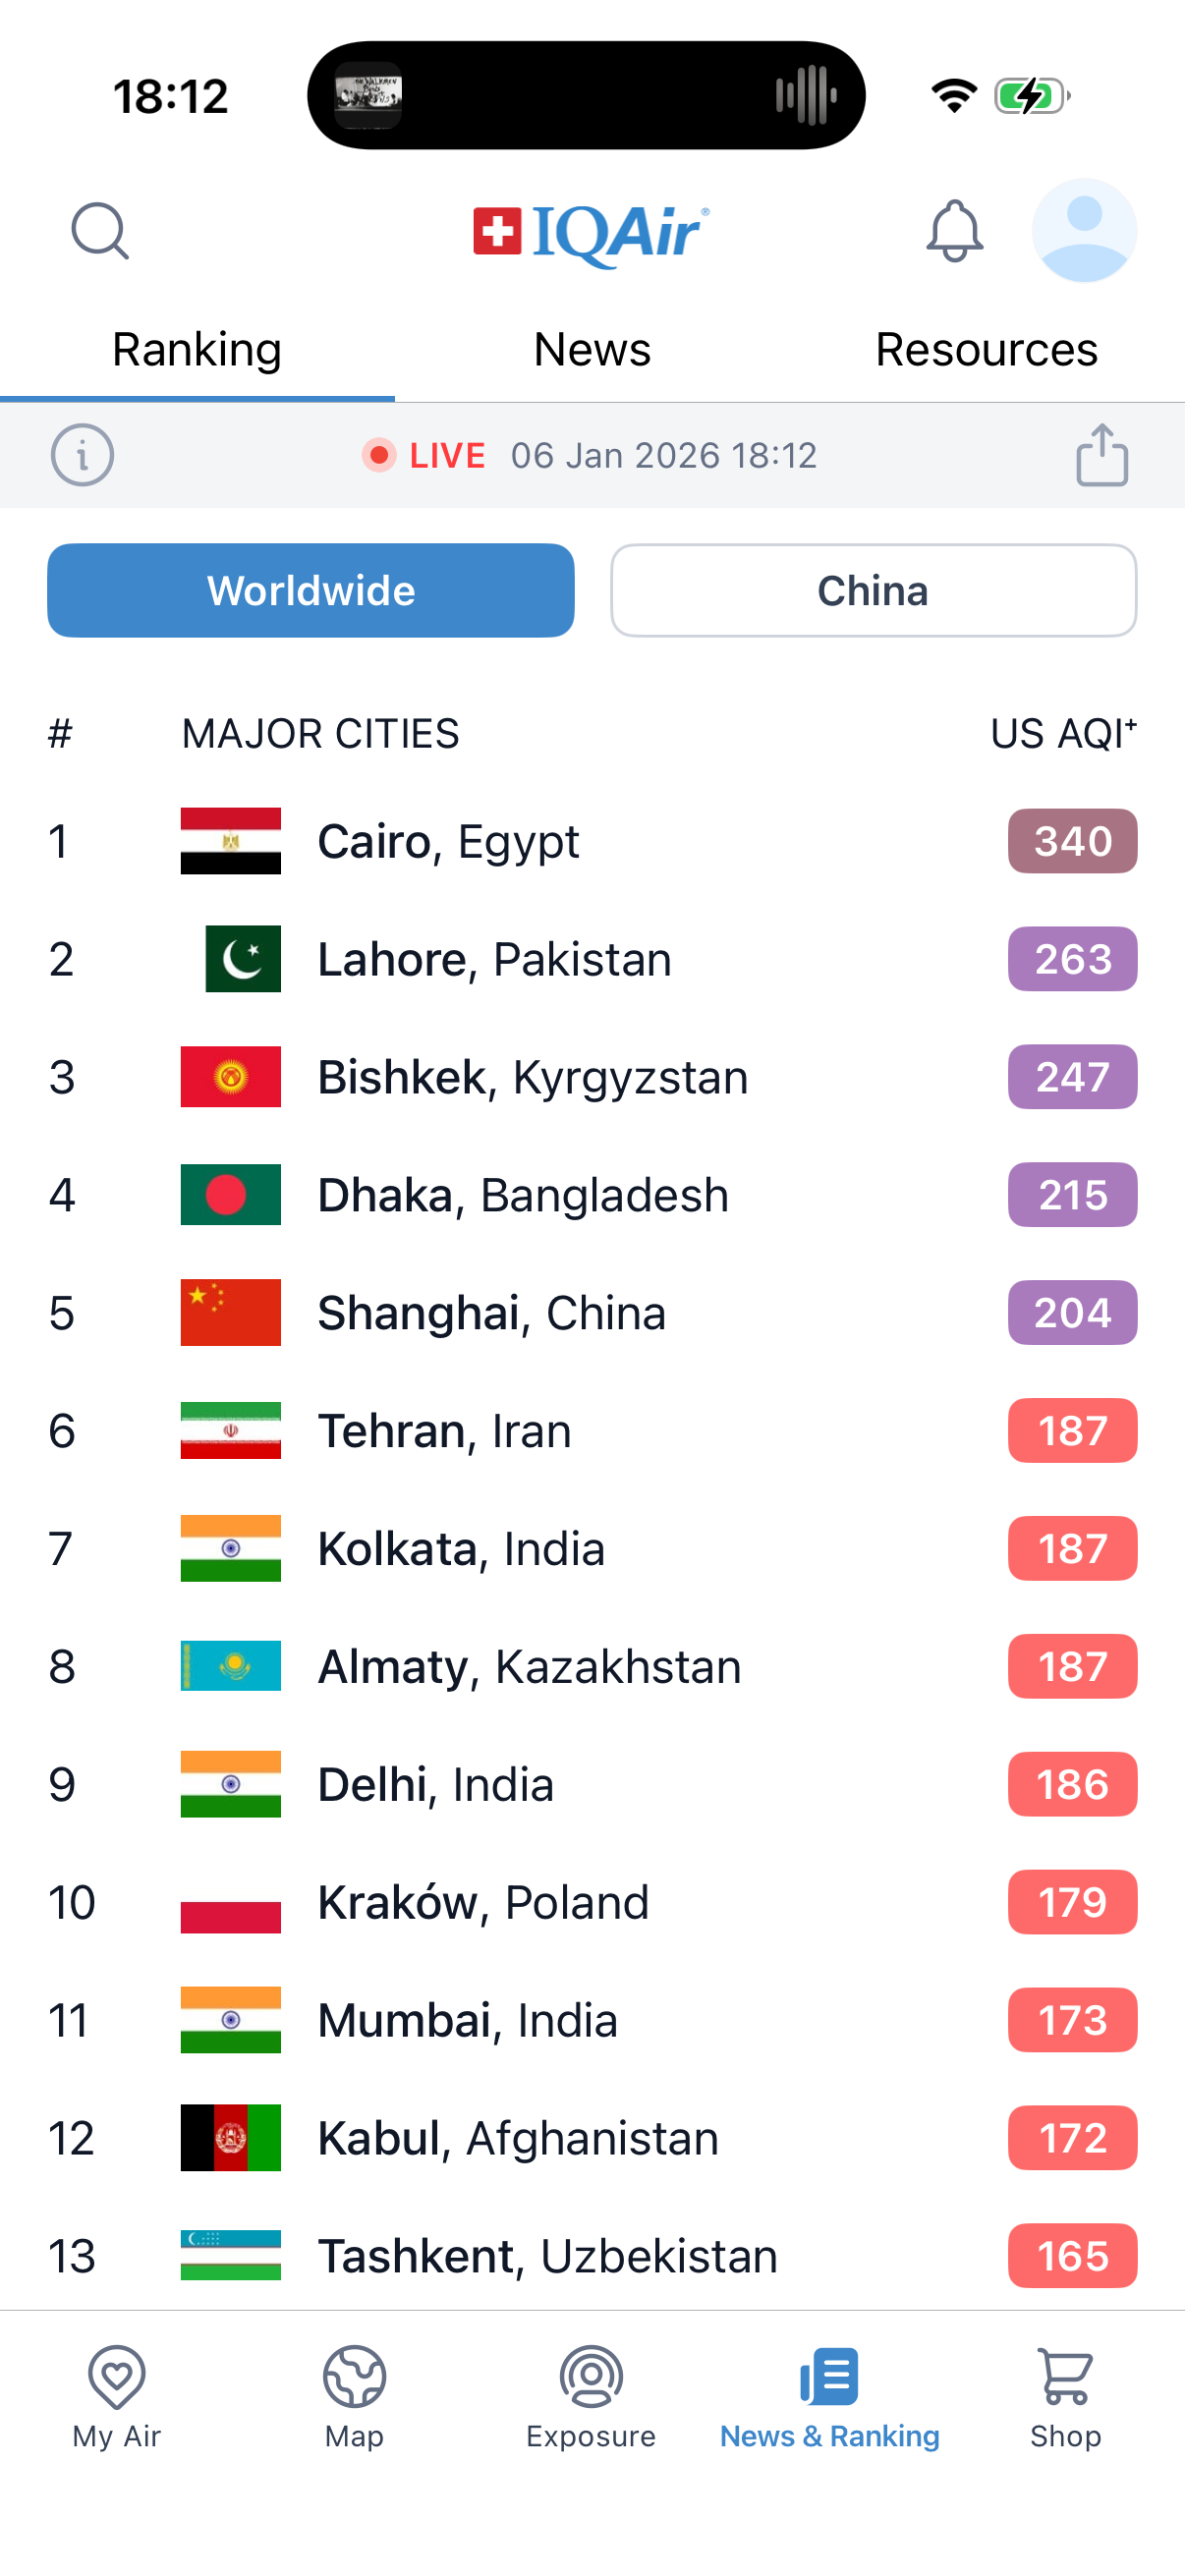Image resolution: width=1185 pixels, height=2576 pixels.
Task: Tap the Kyrgyzstan flag for Bishkek
Action: pos(231,1077)
